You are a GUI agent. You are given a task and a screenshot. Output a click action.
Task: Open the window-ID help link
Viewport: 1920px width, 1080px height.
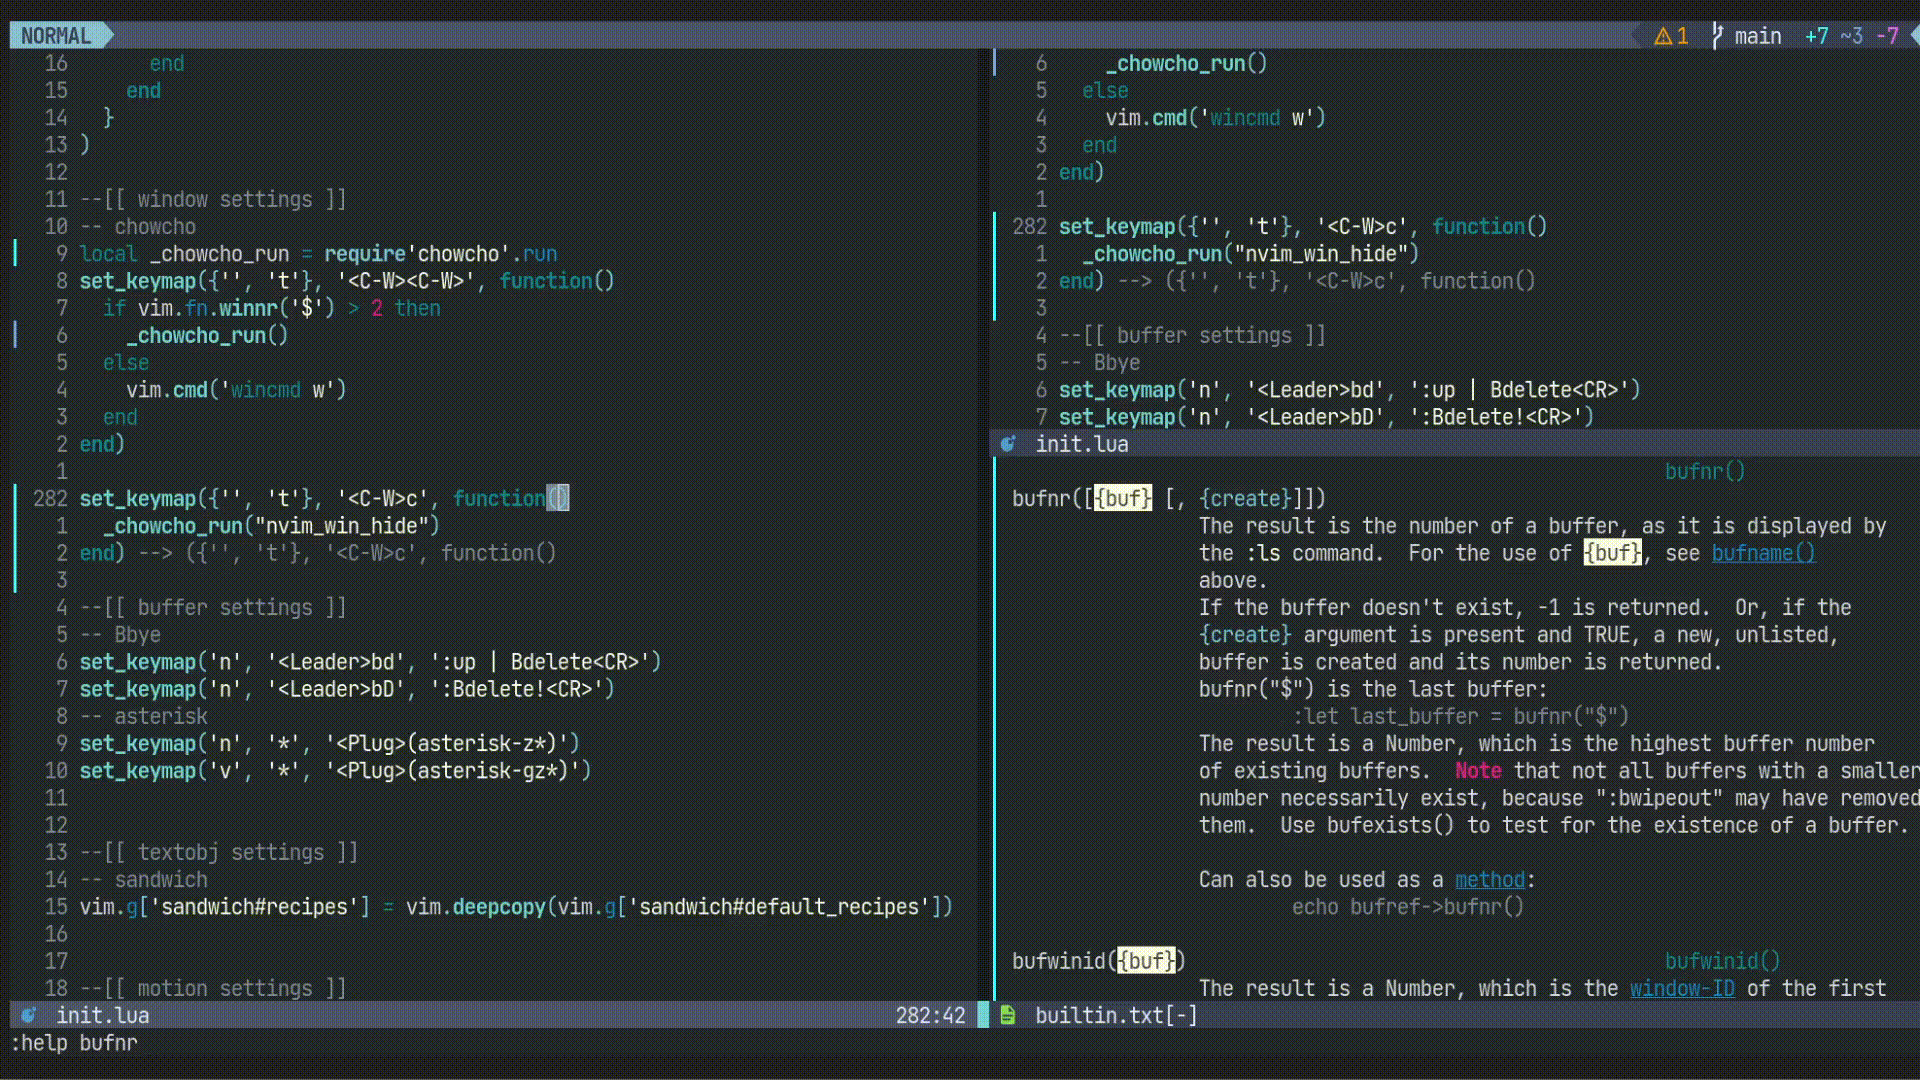(x=1681, y=988)
